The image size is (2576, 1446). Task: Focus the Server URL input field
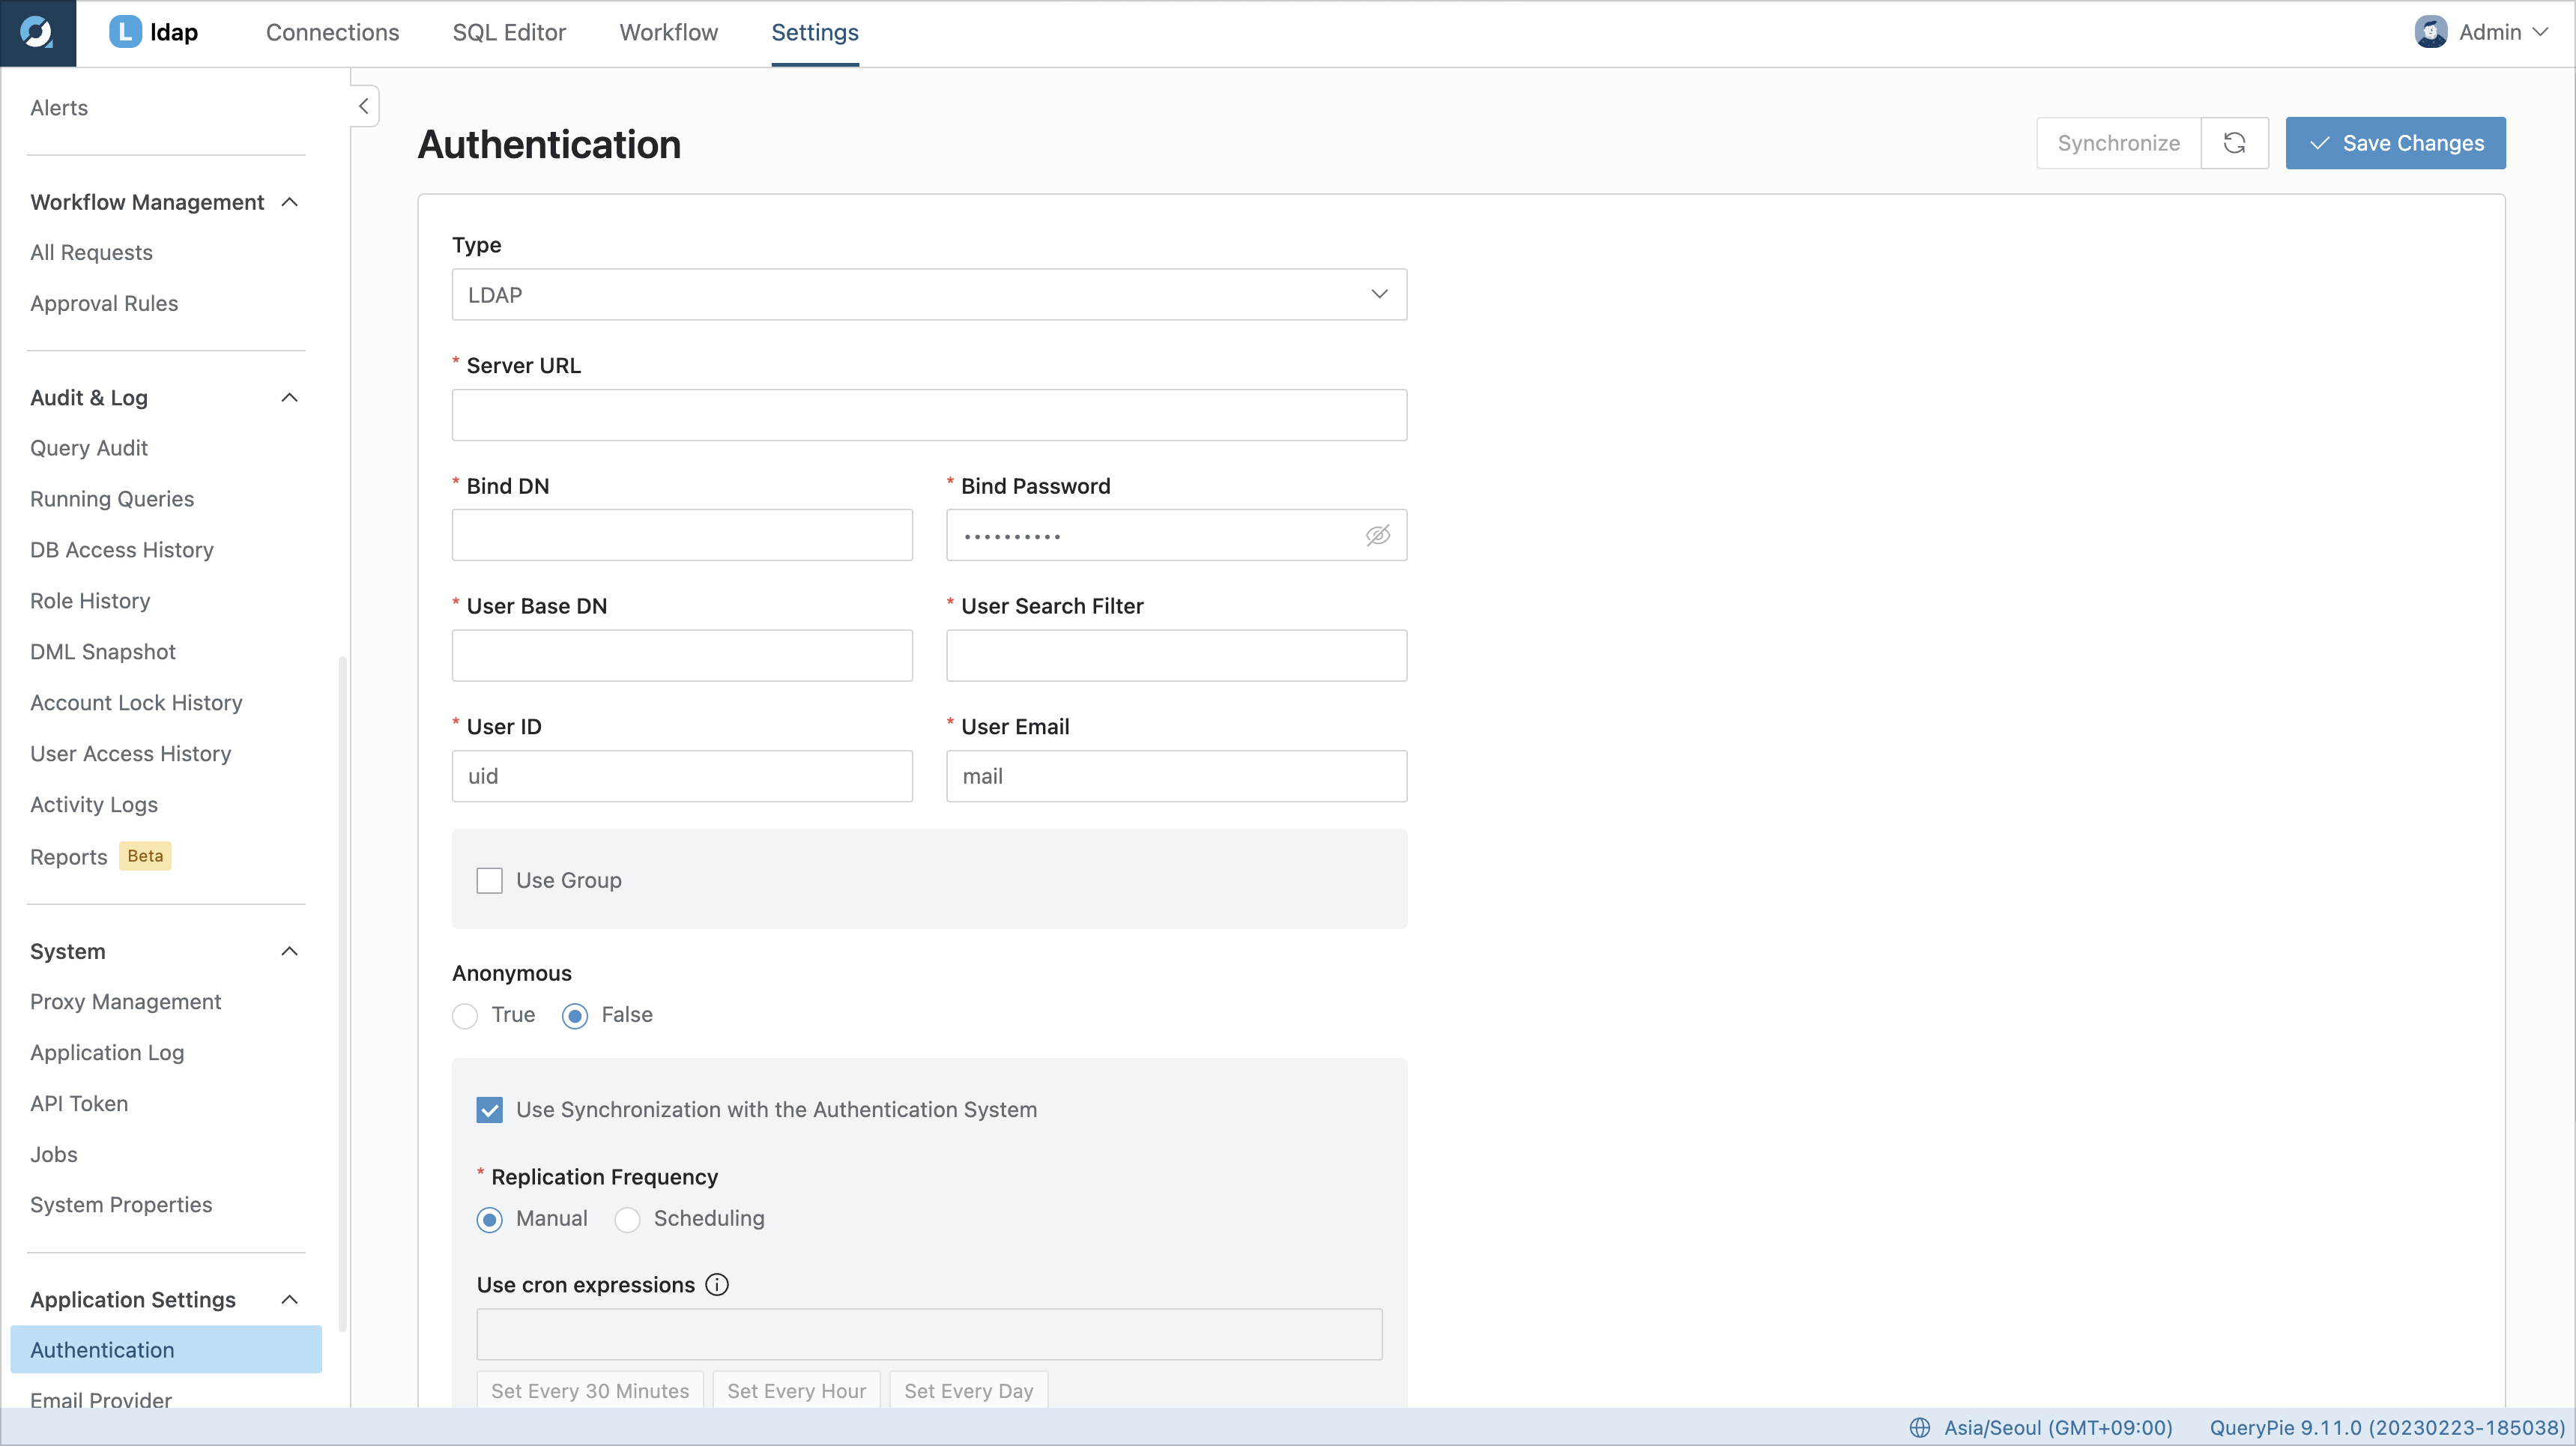point(929,415)
